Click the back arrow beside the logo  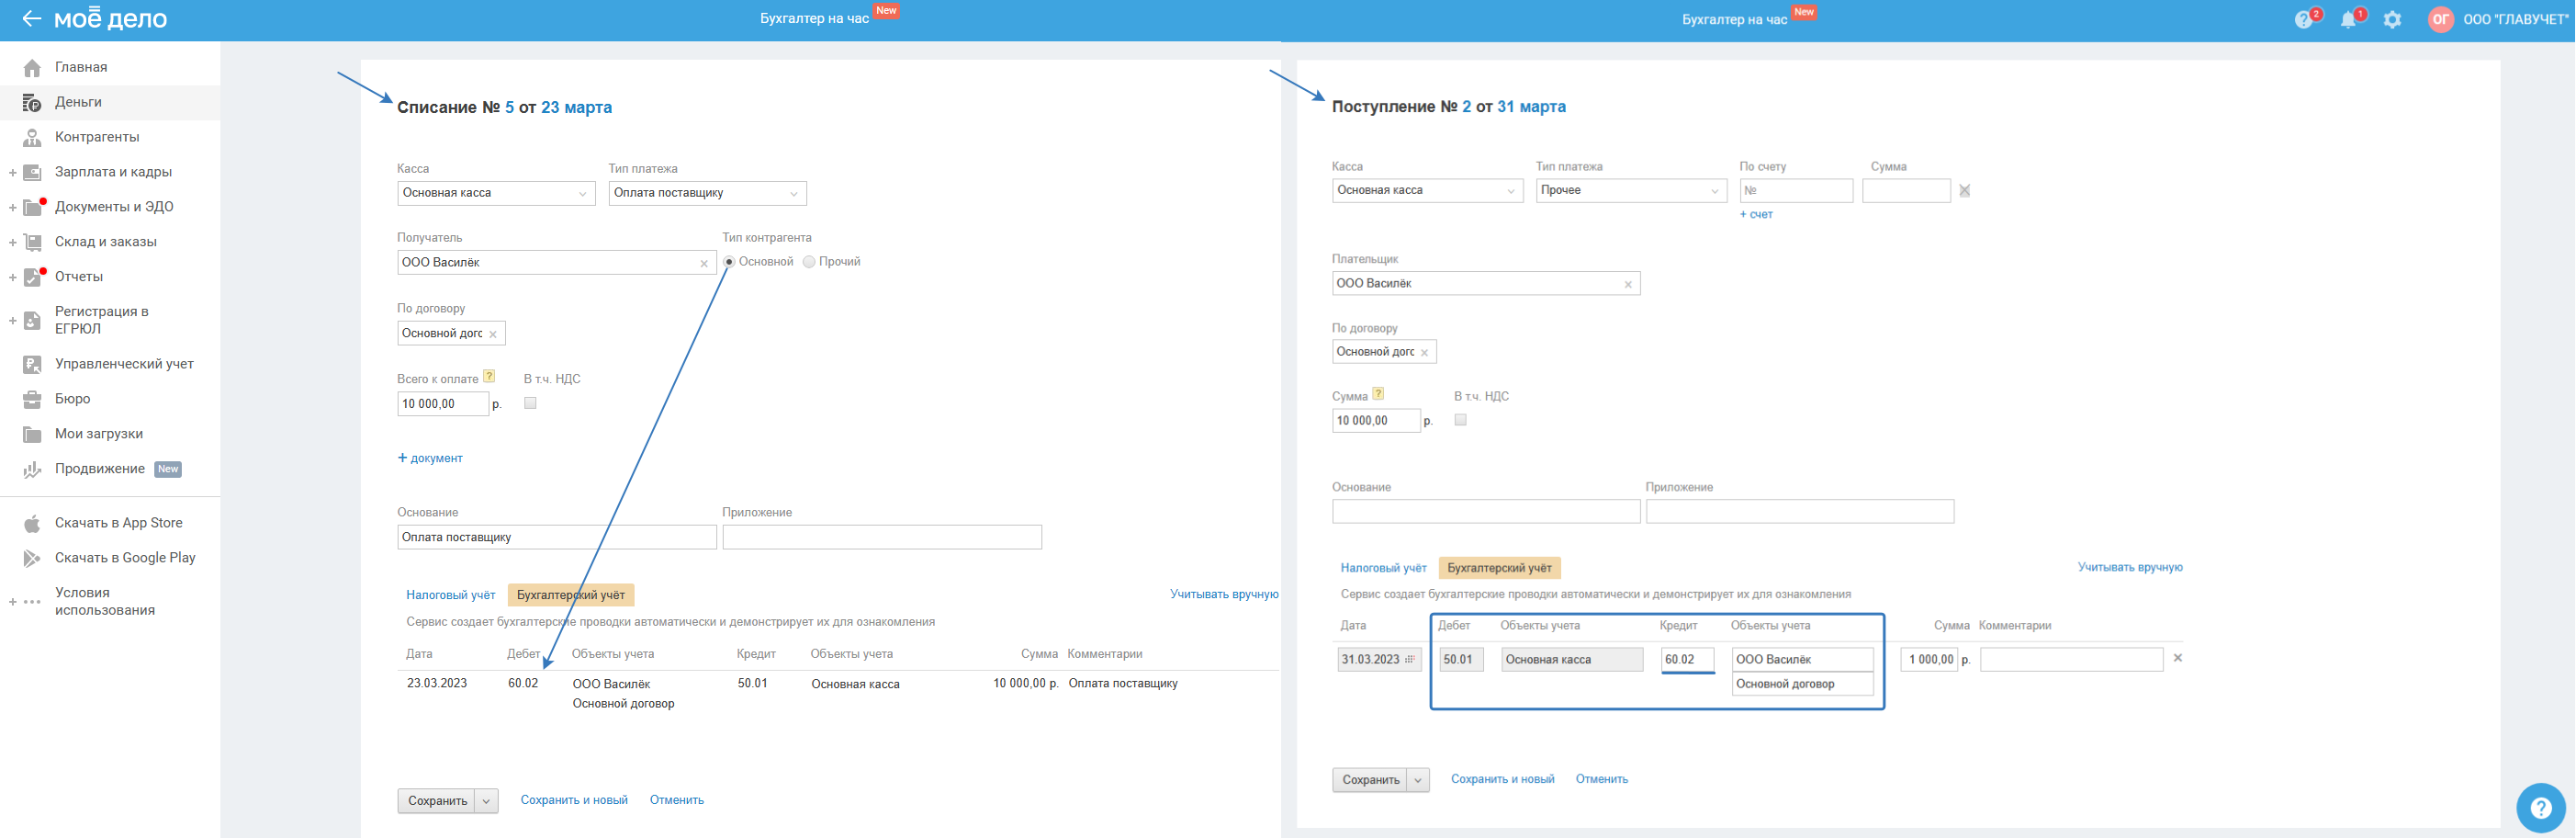point(31,19)
